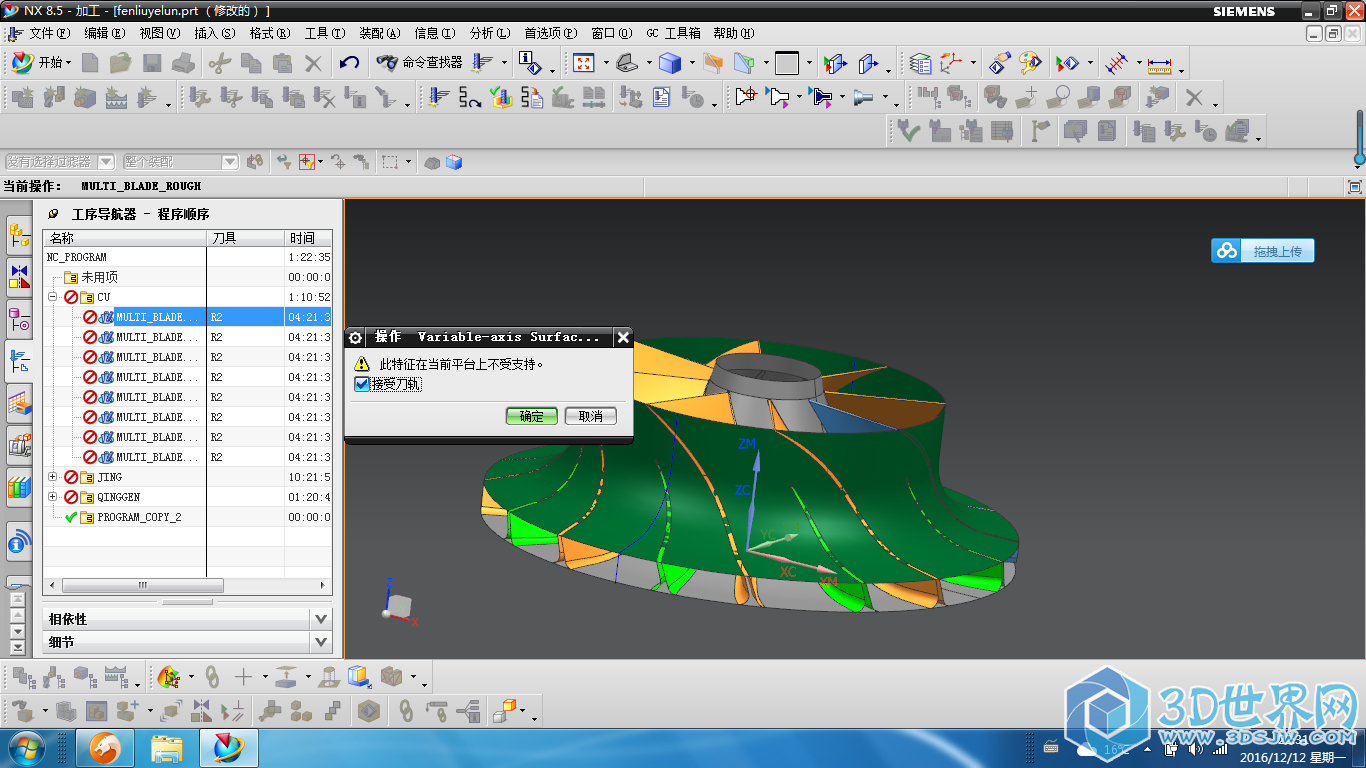Click the Fit view icon
This screenshot has height=768, width=1366.
[x=584, y=63]
